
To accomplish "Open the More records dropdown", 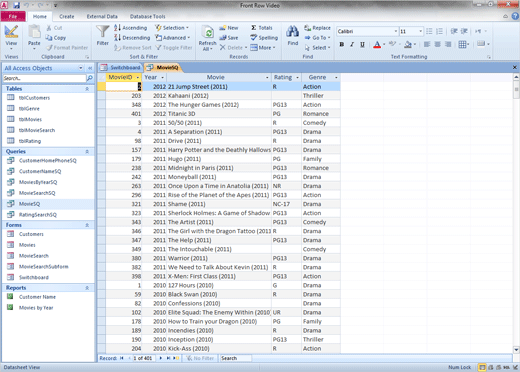I will pos(263,48).
